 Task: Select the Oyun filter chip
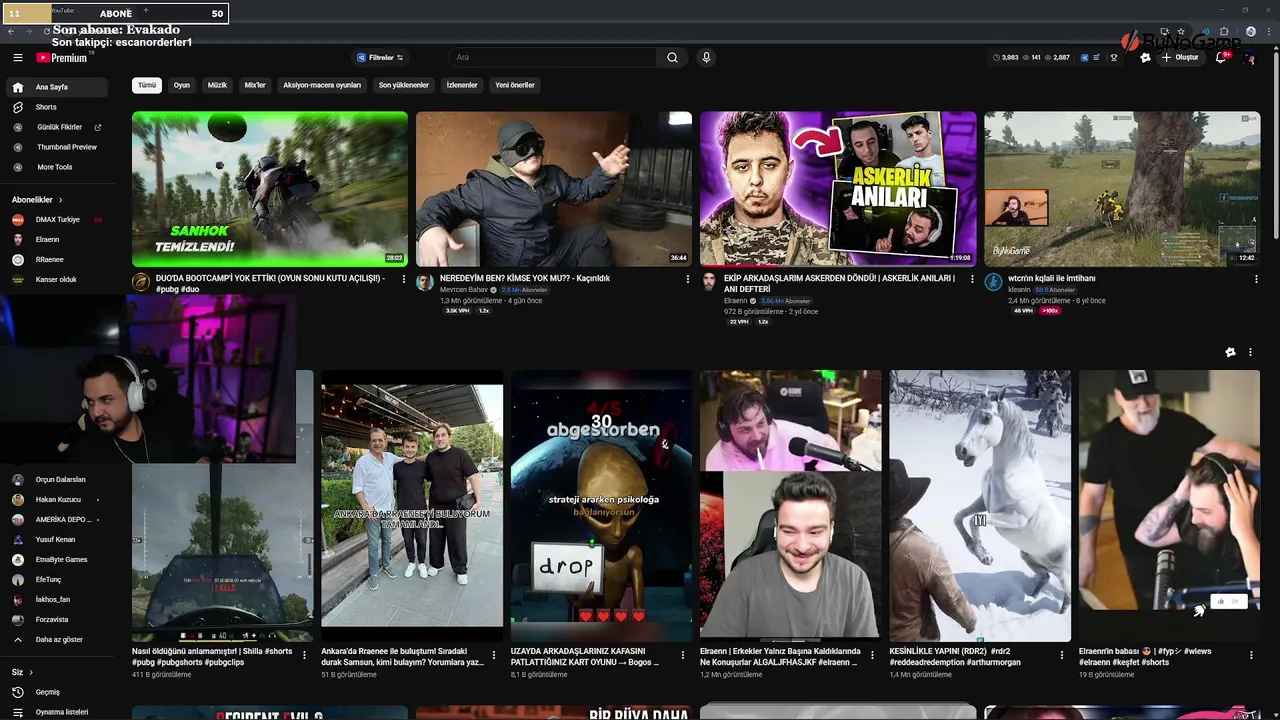coord(182,85)
